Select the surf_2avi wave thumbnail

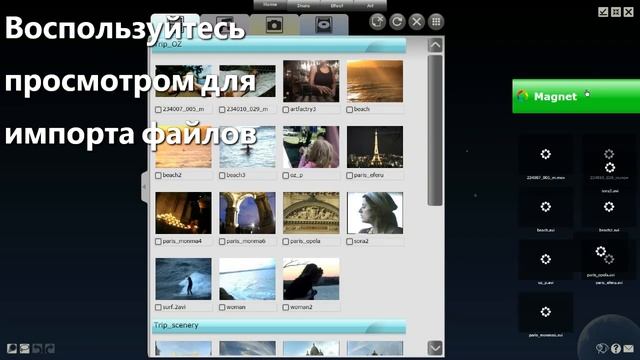pyautogui.click(x=184, y=279)
